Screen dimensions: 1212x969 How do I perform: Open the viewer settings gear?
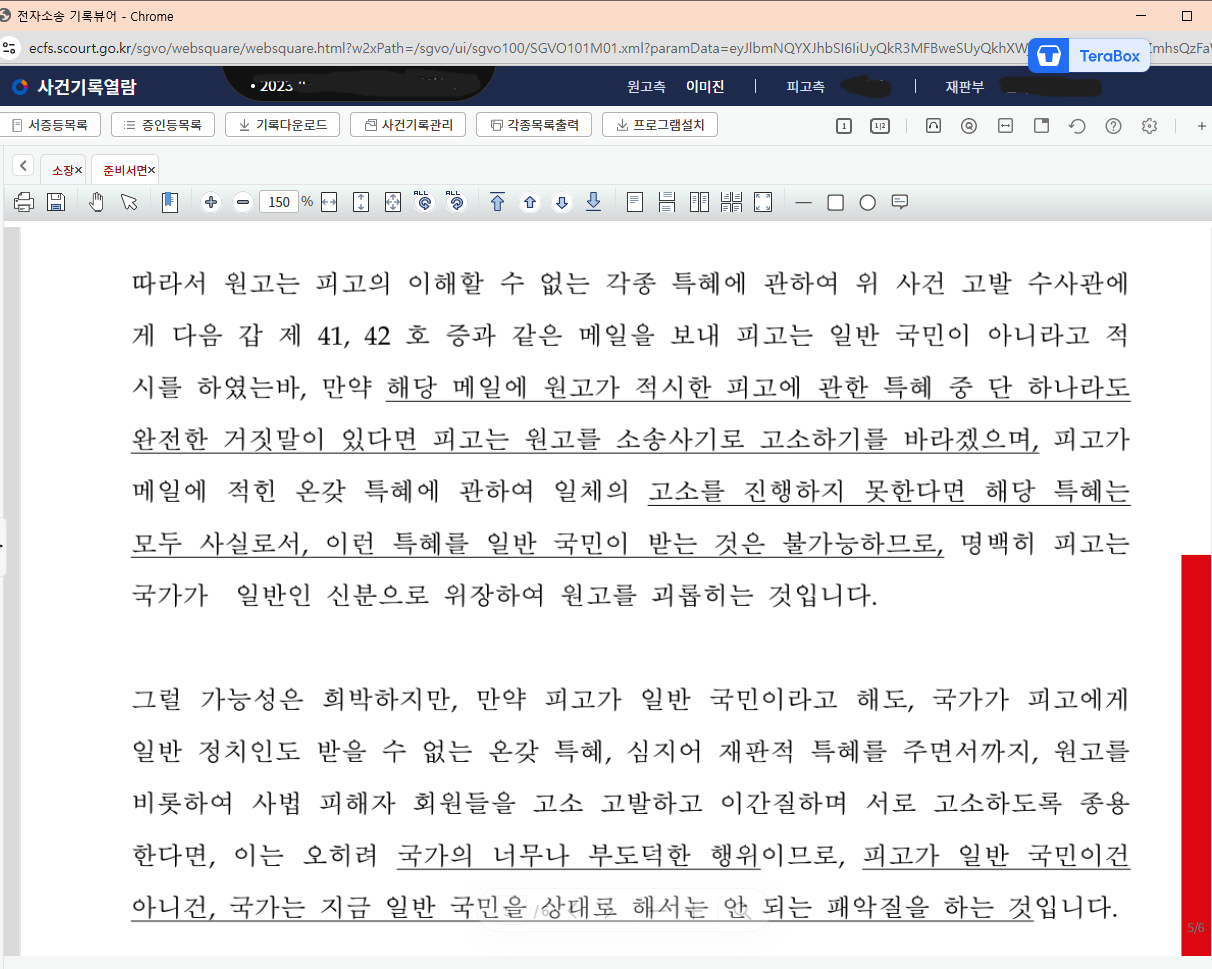[x=1149, y=126]
